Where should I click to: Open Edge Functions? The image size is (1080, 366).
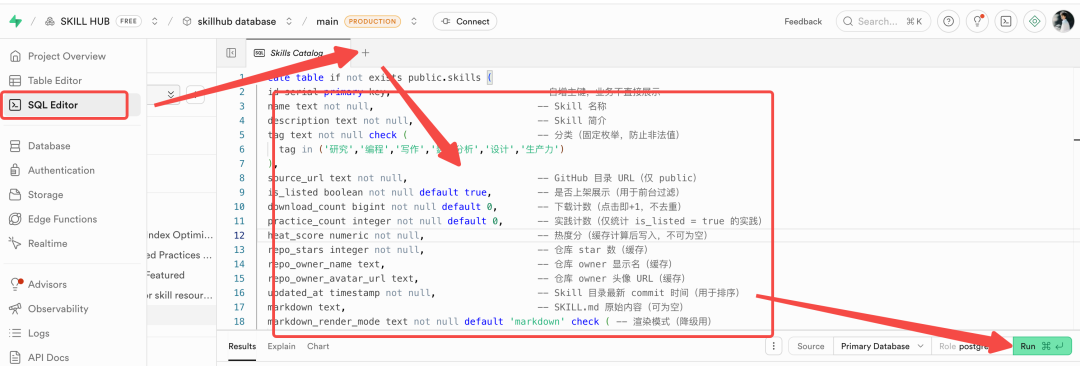click(62, 219)
